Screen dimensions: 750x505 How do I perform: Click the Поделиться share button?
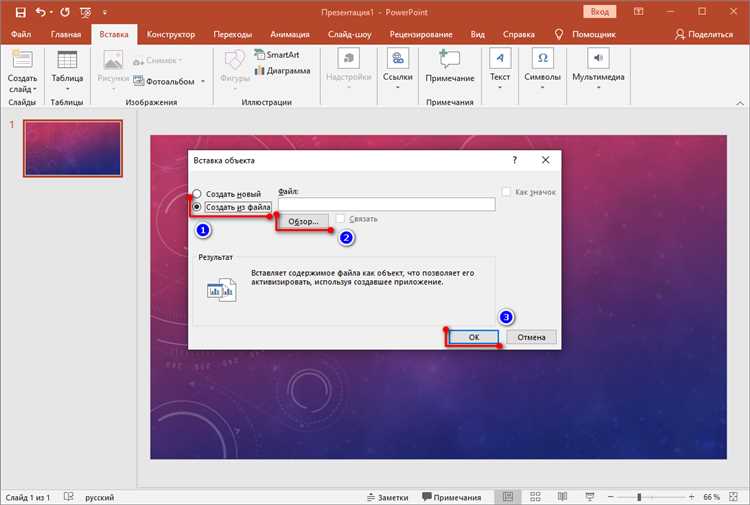click(x=704, y=34)
